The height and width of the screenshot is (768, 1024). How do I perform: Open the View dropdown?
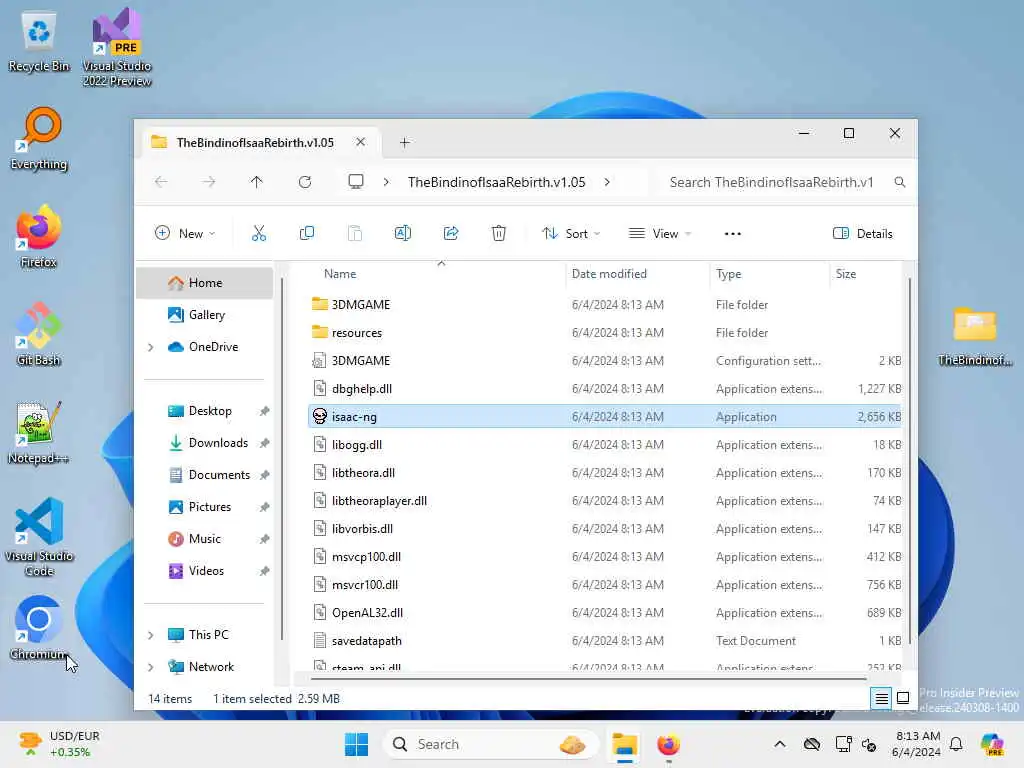(x=660, y=233)
